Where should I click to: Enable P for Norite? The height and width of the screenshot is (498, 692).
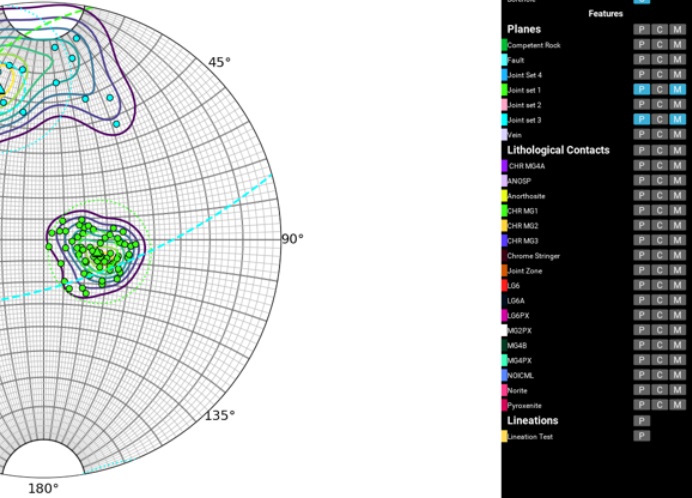click(x=641, y=390)
